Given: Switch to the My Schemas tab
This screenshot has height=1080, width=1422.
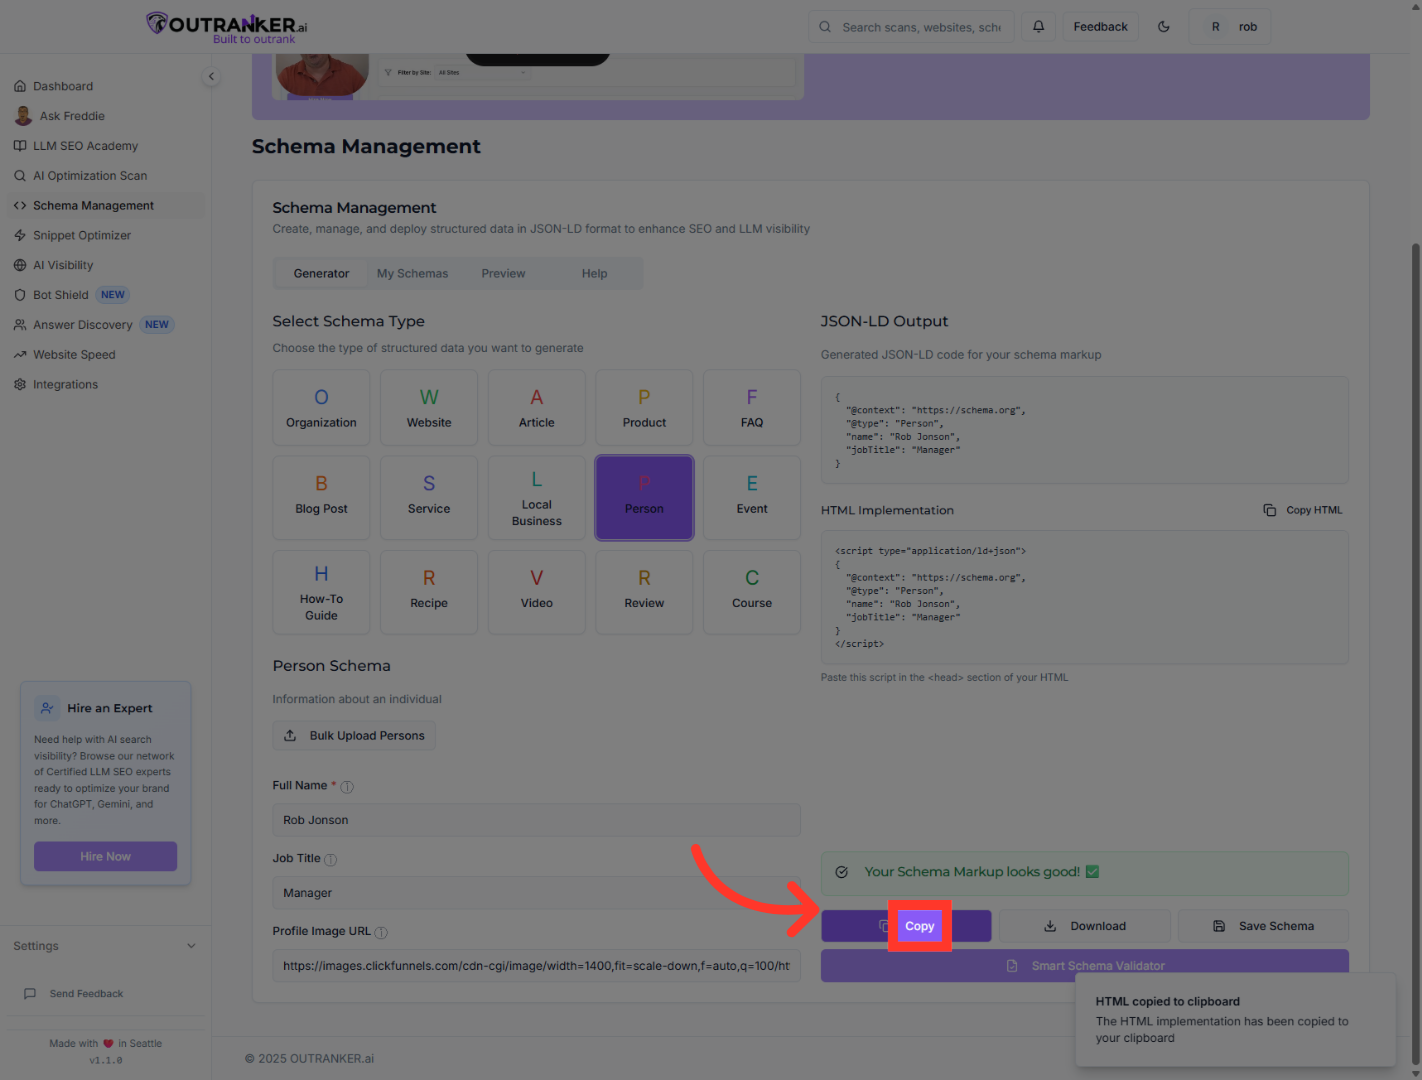Looking at the screenshot, I should coord(412,274).
